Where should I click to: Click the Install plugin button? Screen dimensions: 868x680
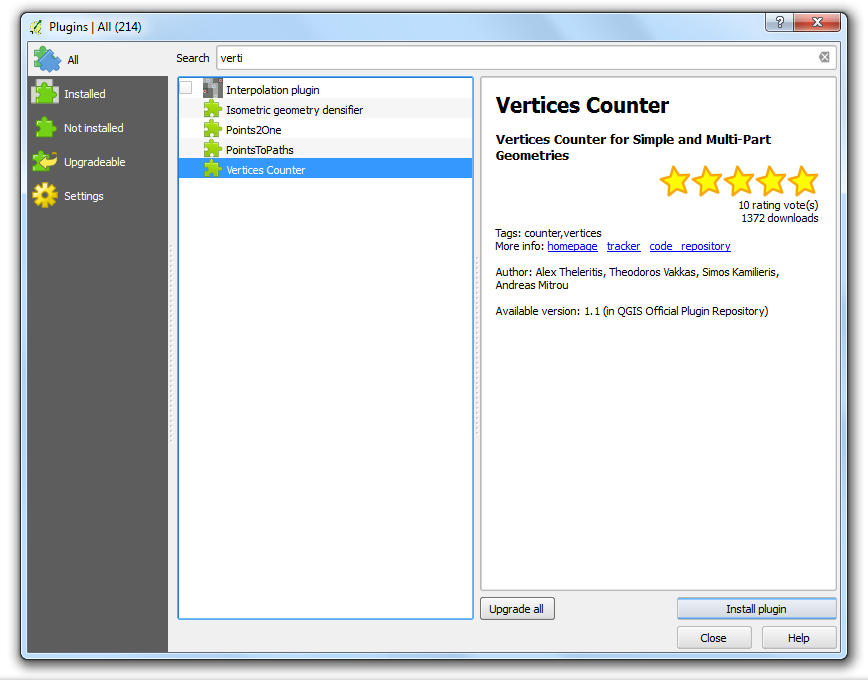(x=756, y=609)
